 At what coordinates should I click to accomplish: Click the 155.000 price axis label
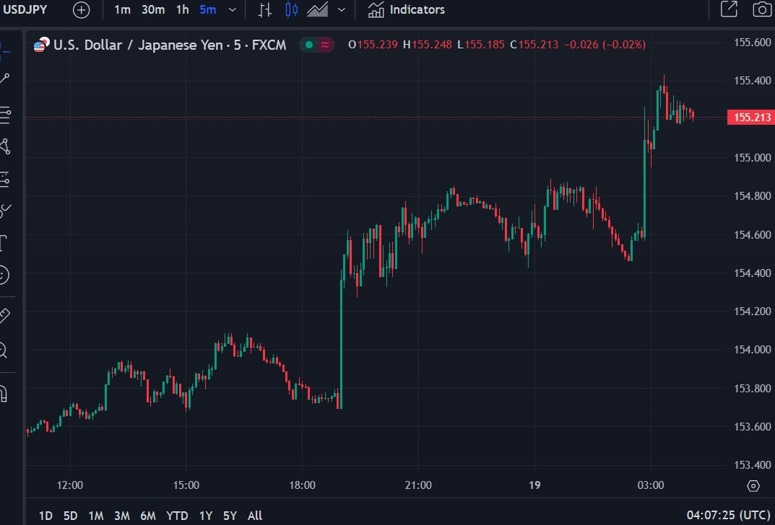752,158
